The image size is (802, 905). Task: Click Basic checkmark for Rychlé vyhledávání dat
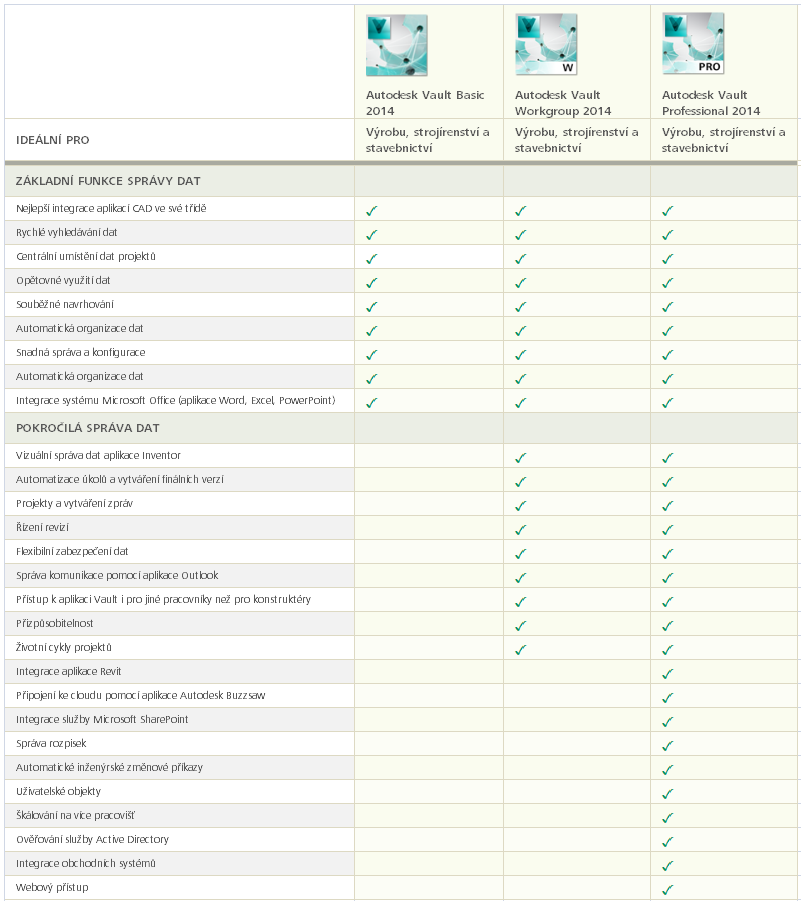372,235
